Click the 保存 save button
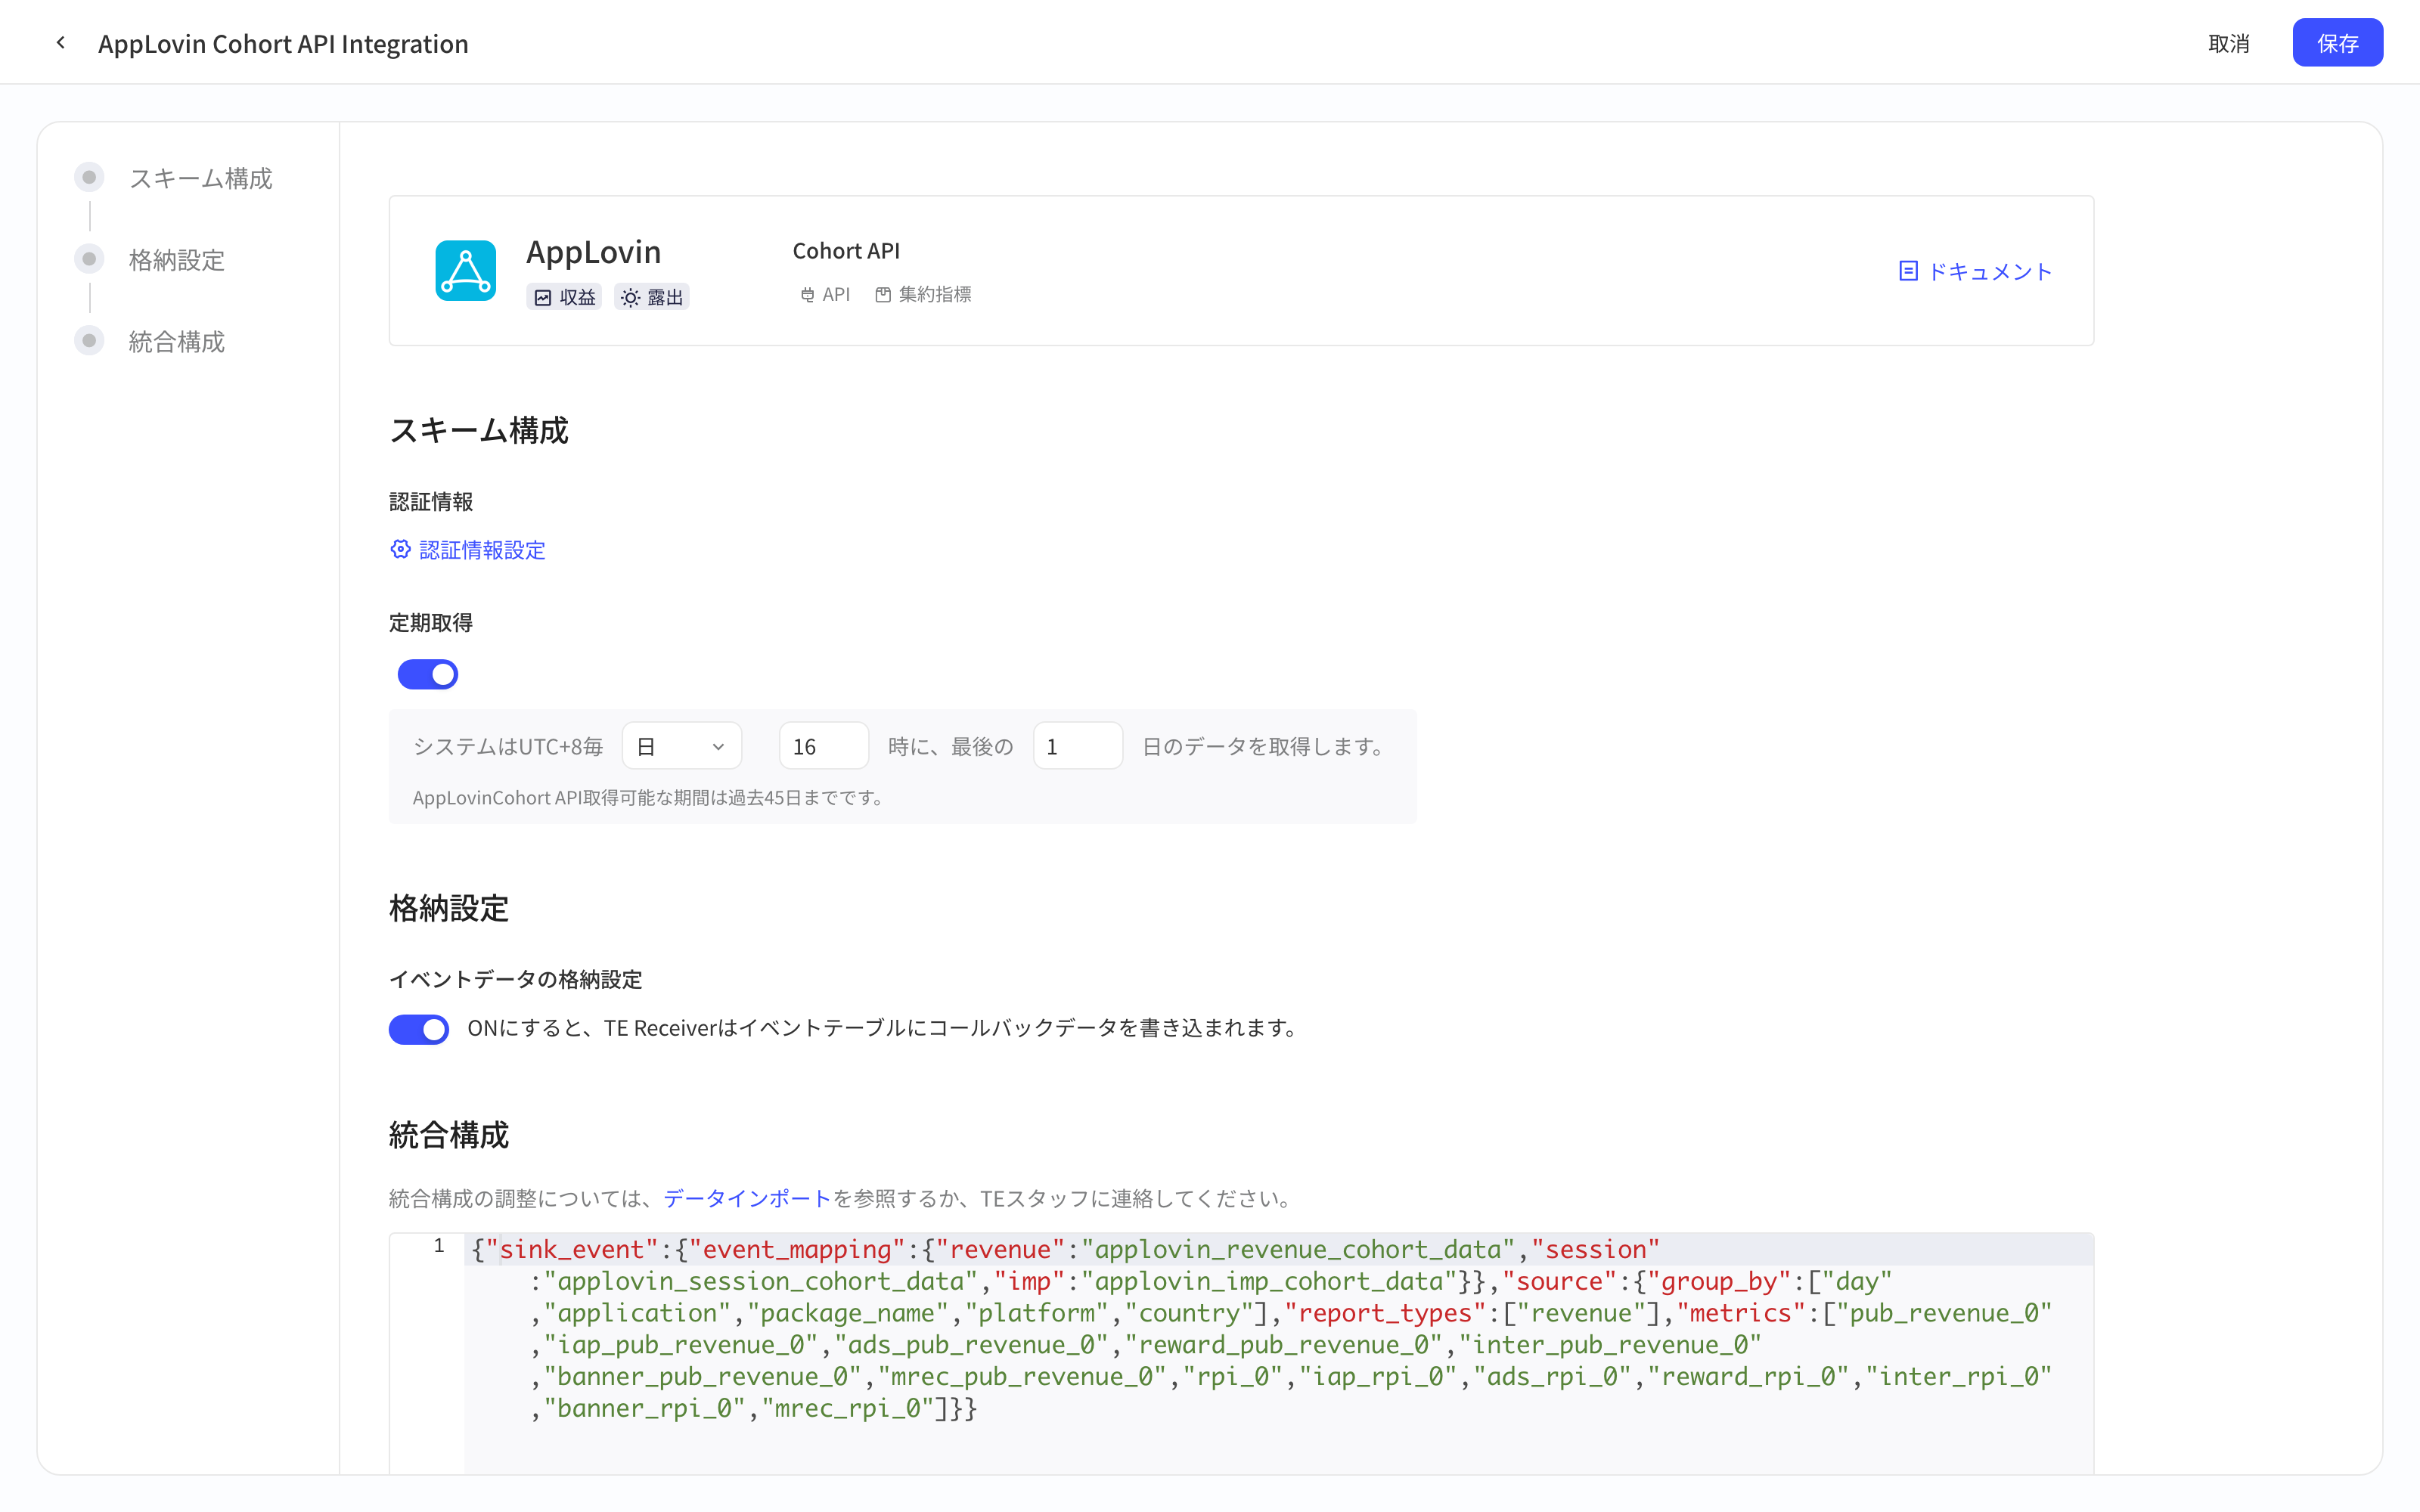 2337,43
